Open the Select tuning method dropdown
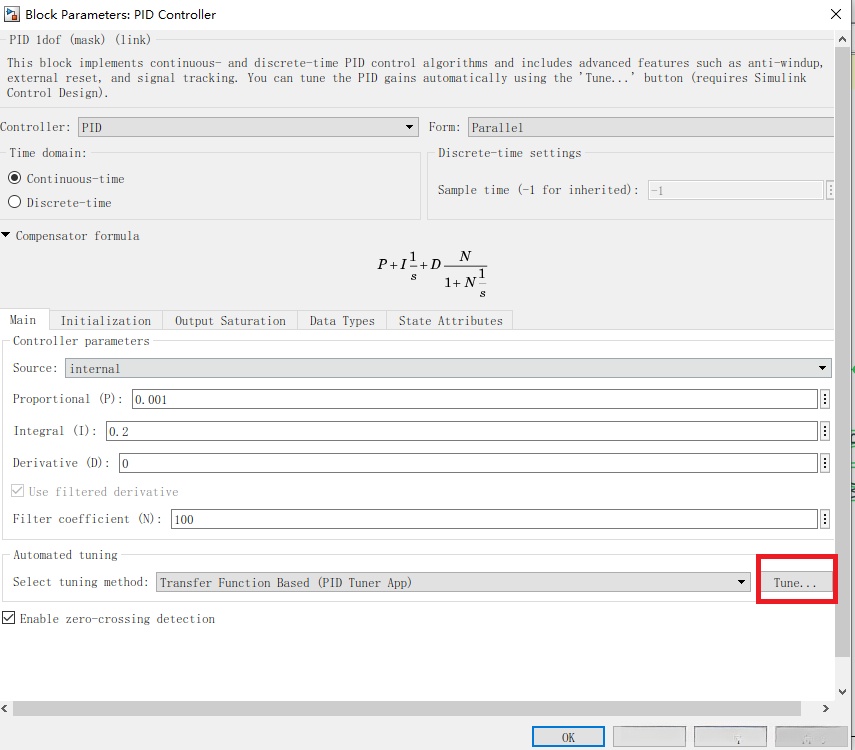 click(x=453, y=582)
